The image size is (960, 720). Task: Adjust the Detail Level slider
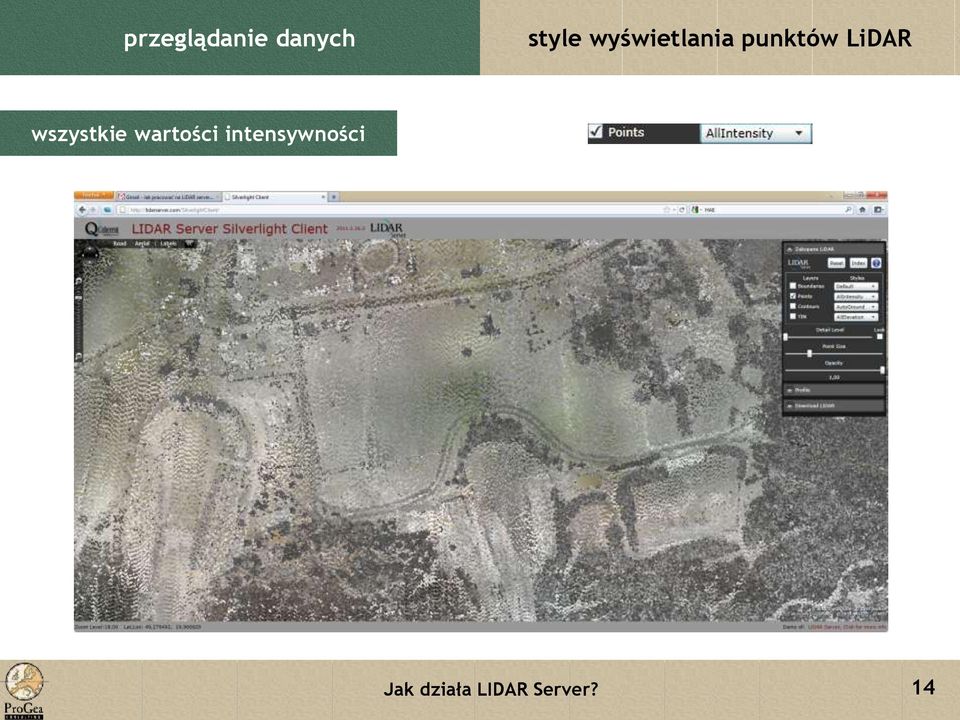830,337
